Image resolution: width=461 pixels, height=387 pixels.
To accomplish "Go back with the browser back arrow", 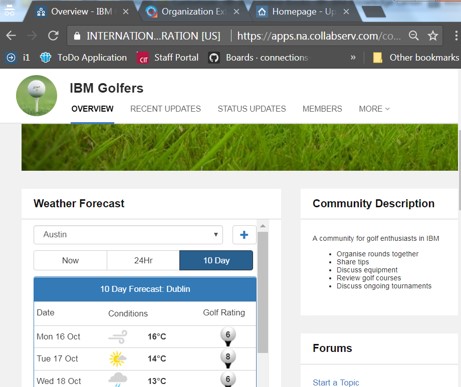I will (x=11, y=35).
